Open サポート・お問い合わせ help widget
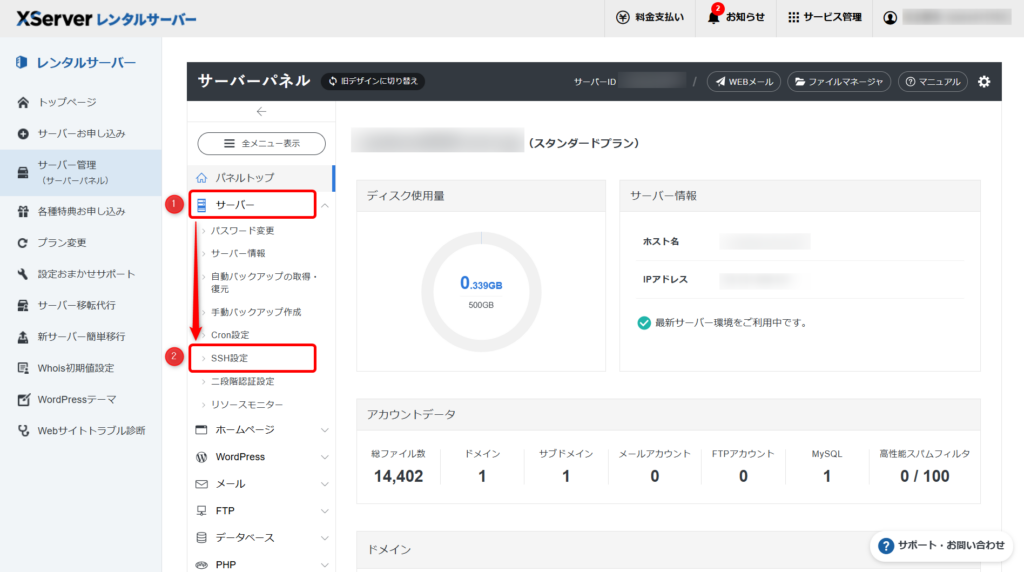 pos(941,545)
